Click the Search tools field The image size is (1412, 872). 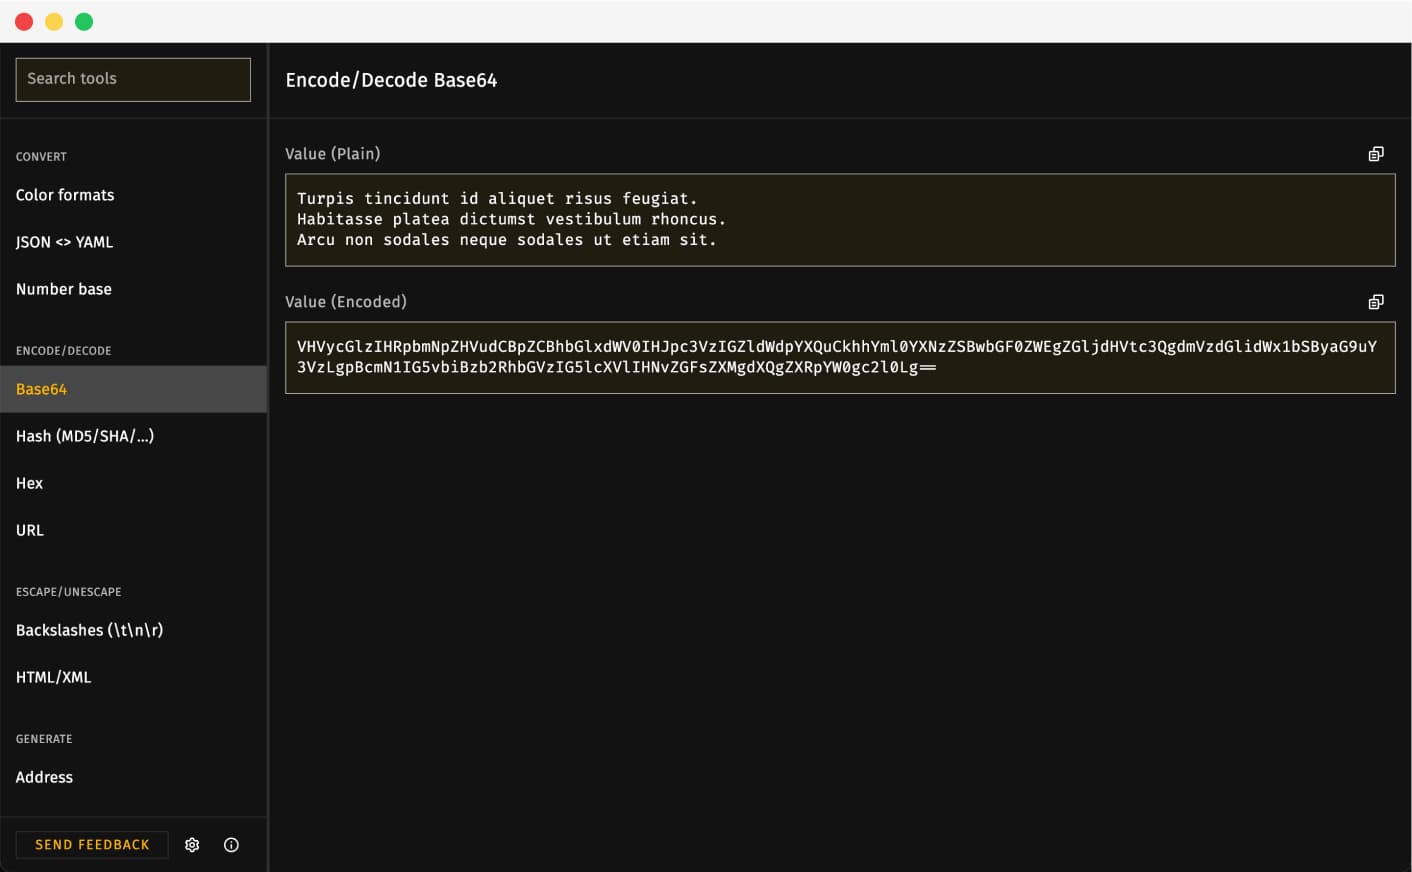[133, 79]
